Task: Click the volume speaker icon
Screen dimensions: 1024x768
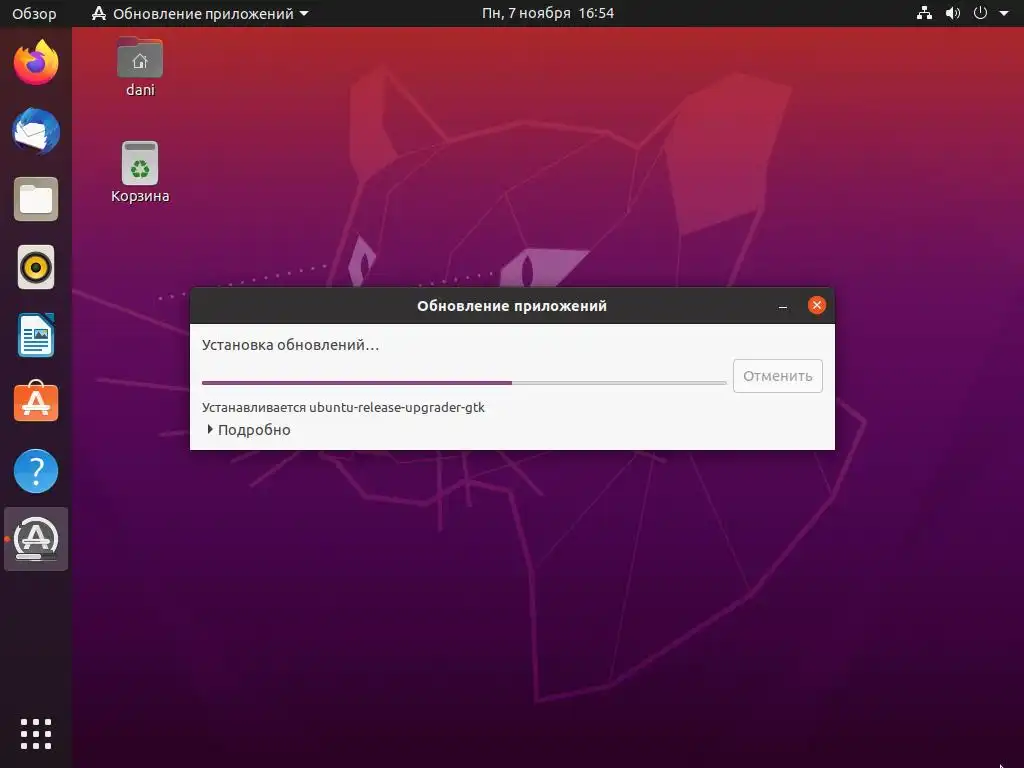Action: pyautogui.click(x=953, y=13)
